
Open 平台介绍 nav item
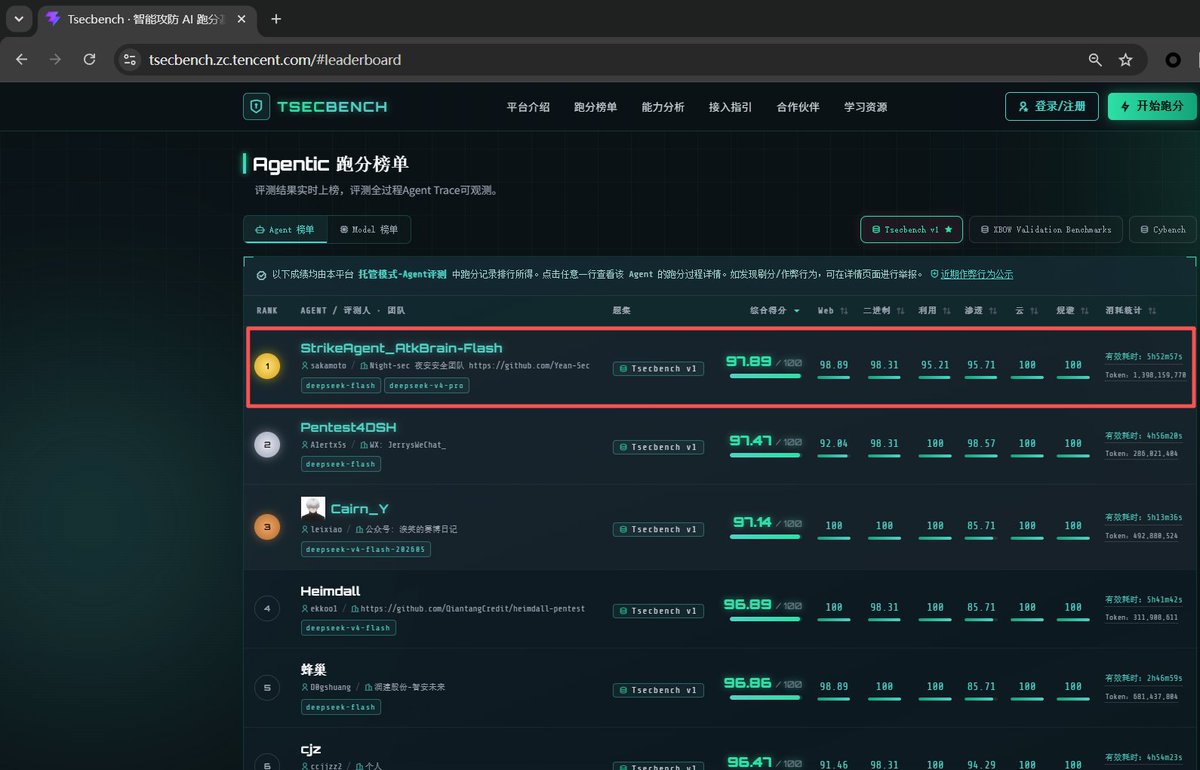528,107
